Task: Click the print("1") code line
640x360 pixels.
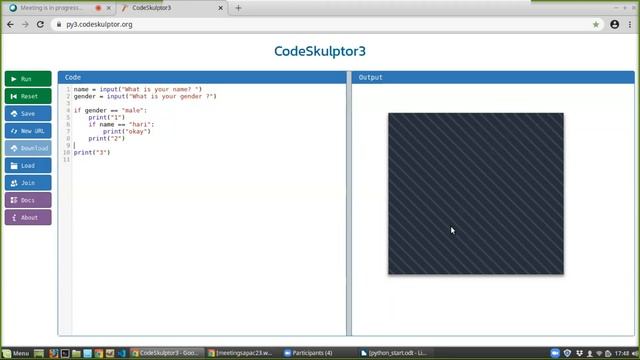Action: click(107, 117)
